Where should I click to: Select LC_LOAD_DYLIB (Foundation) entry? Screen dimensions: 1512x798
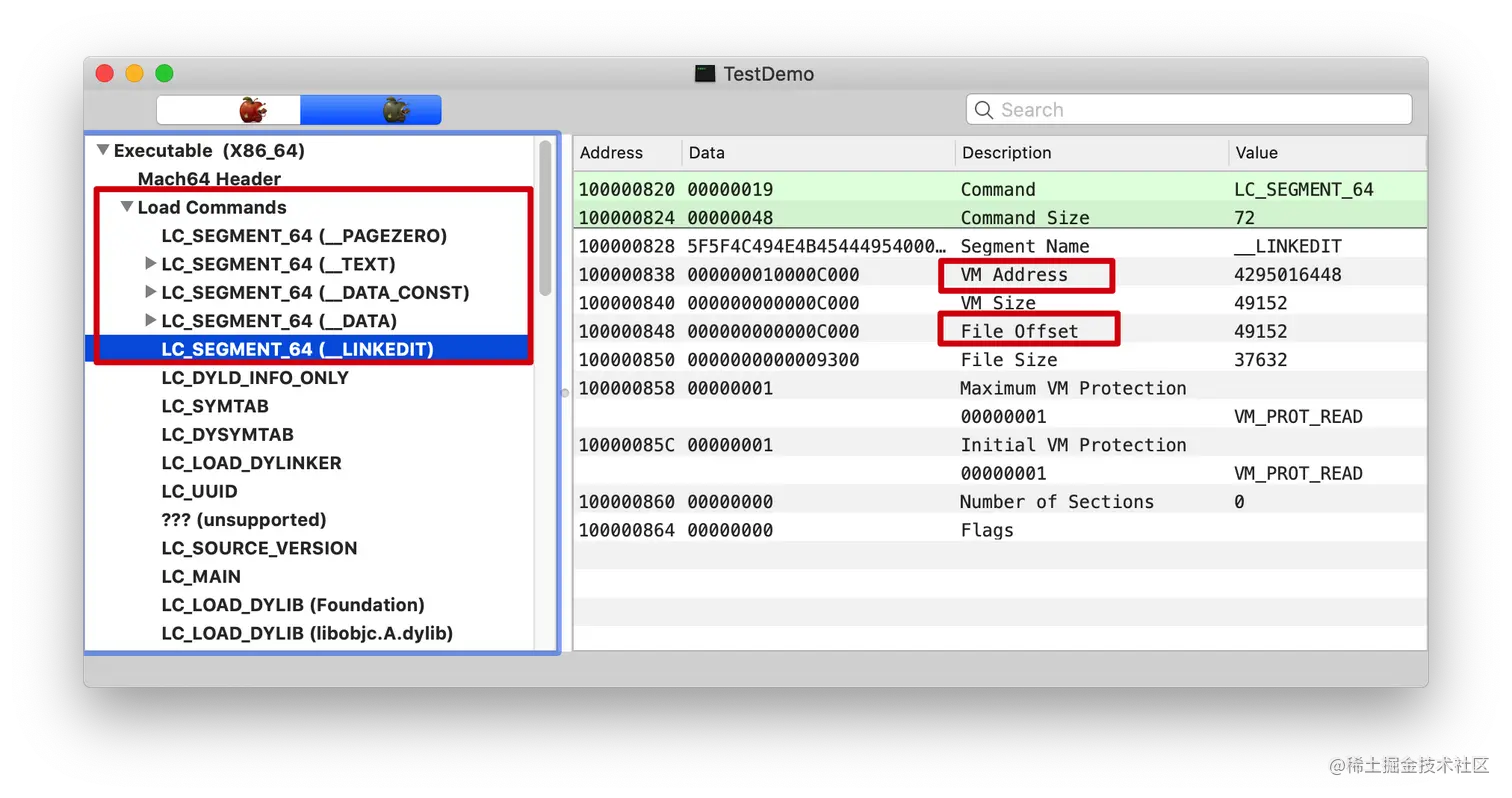[293, 605]
